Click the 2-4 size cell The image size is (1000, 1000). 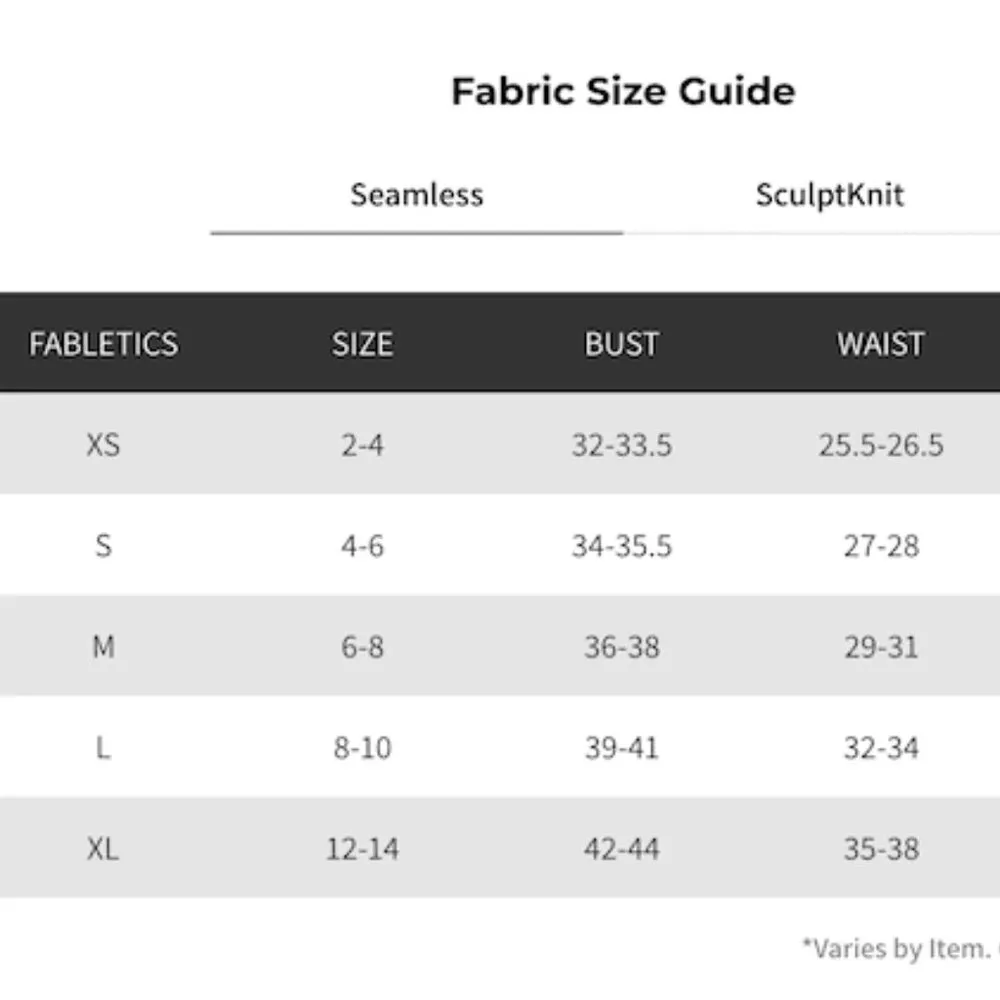coord(362,445)
